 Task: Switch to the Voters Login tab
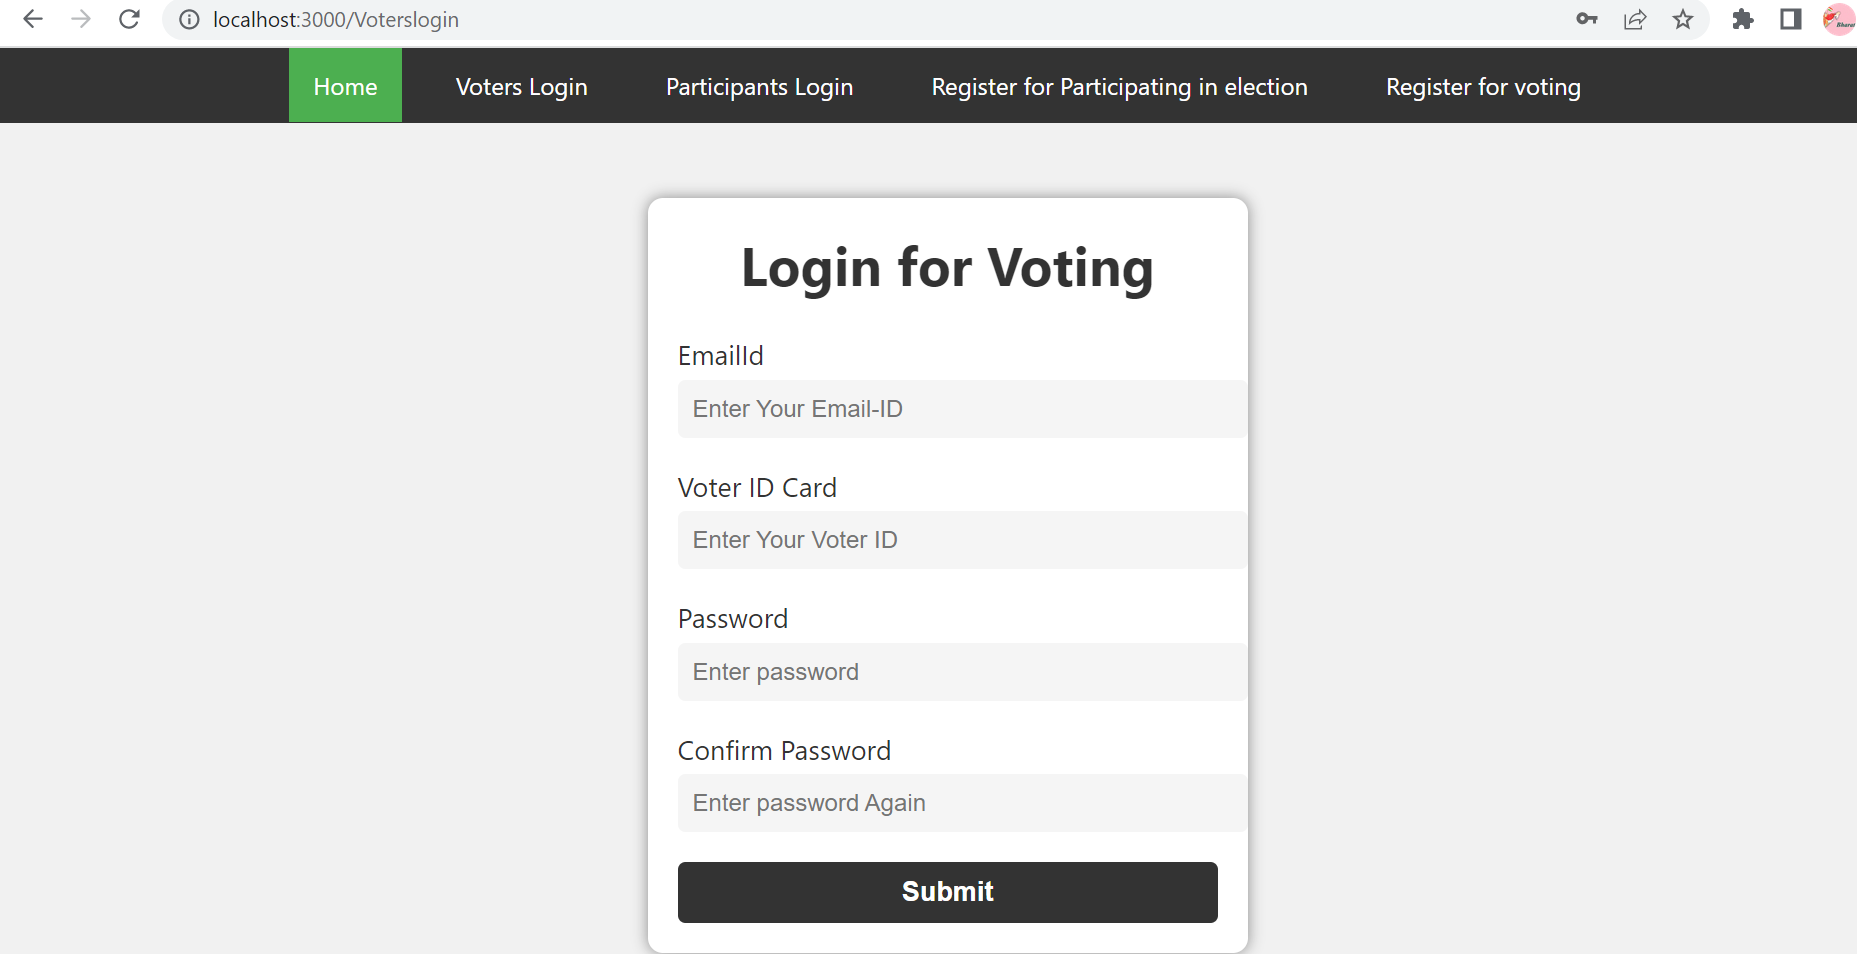pyautogui.click(x=521, y=86)
